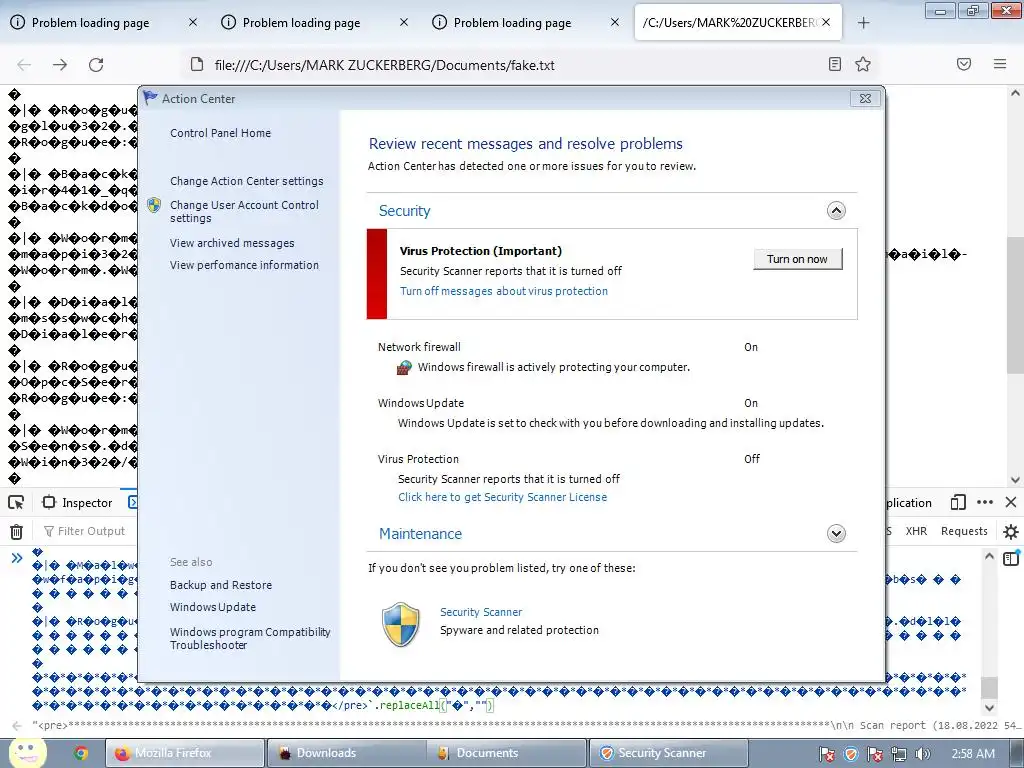The height and width of the screenshot is (768, 1024).
Task: Click the page info icon in address bar
Action: (x=197, y=64)
